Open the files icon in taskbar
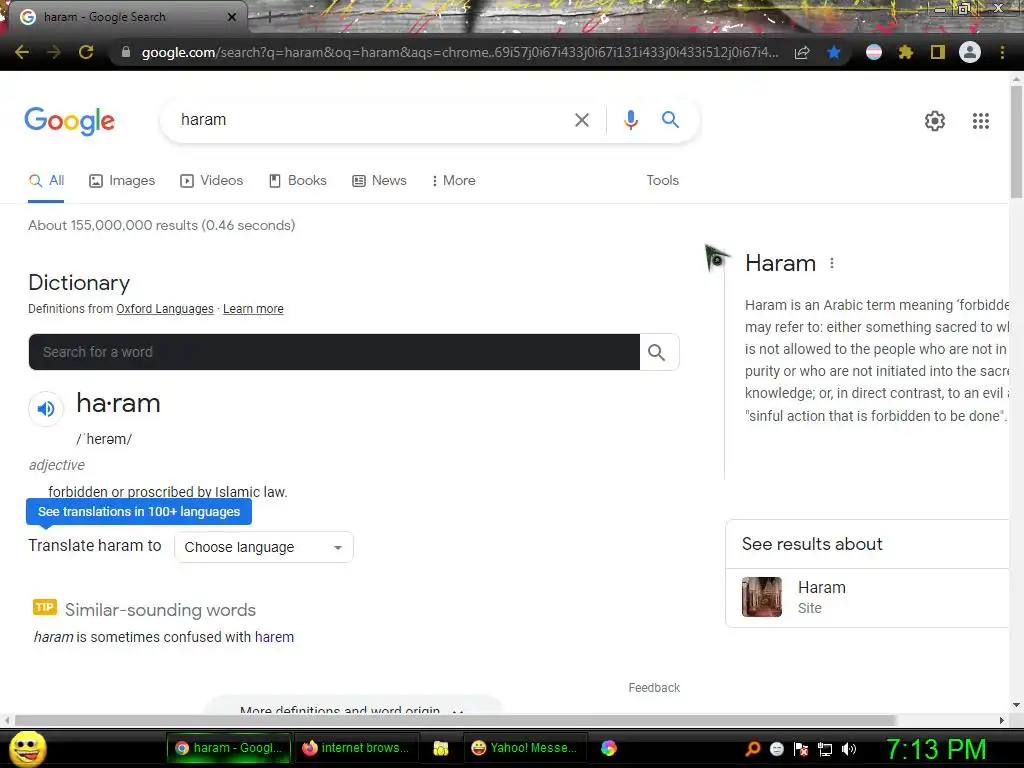The width and height of the screenshot is (1024, 768). pyautogui.click(x=441, y=748)
